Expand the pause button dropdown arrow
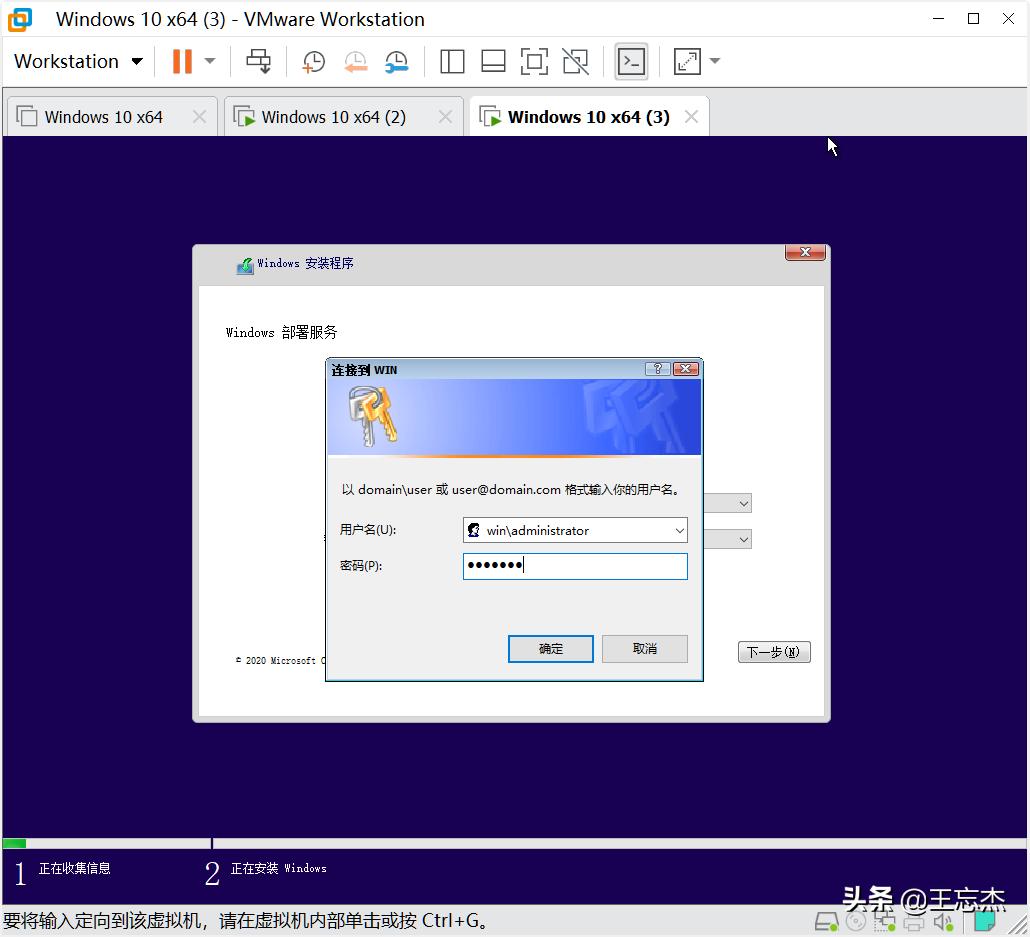Screen dimensions: 1030x937 pos(208,61)
